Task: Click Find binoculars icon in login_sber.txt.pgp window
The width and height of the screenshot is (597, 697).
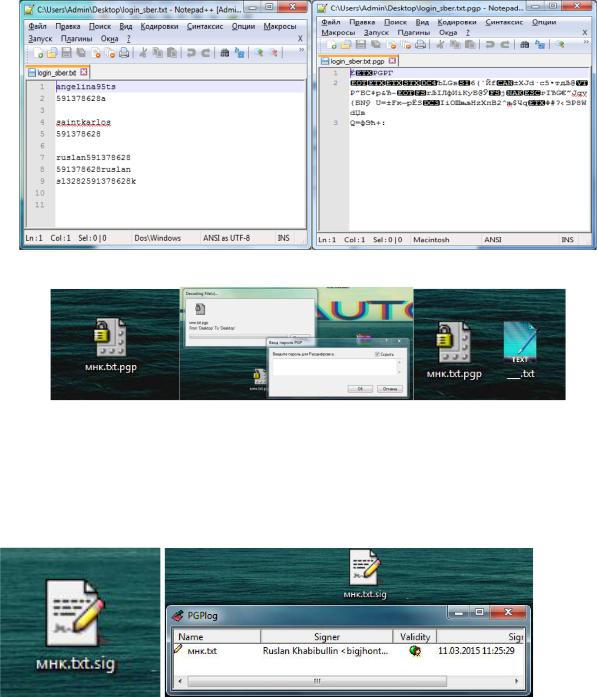Action: [x=525, y=44]
